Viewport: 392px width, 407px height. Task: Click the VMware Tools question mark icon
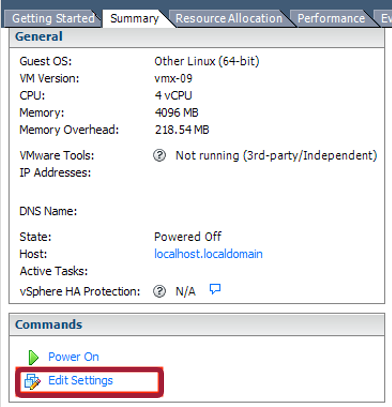159,155
